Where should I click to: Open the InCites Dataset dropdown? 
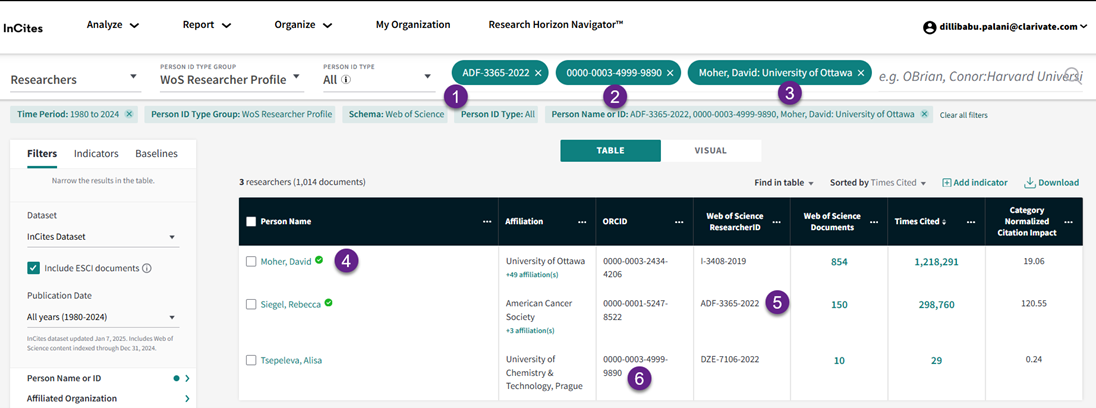(x=102, y=237)
